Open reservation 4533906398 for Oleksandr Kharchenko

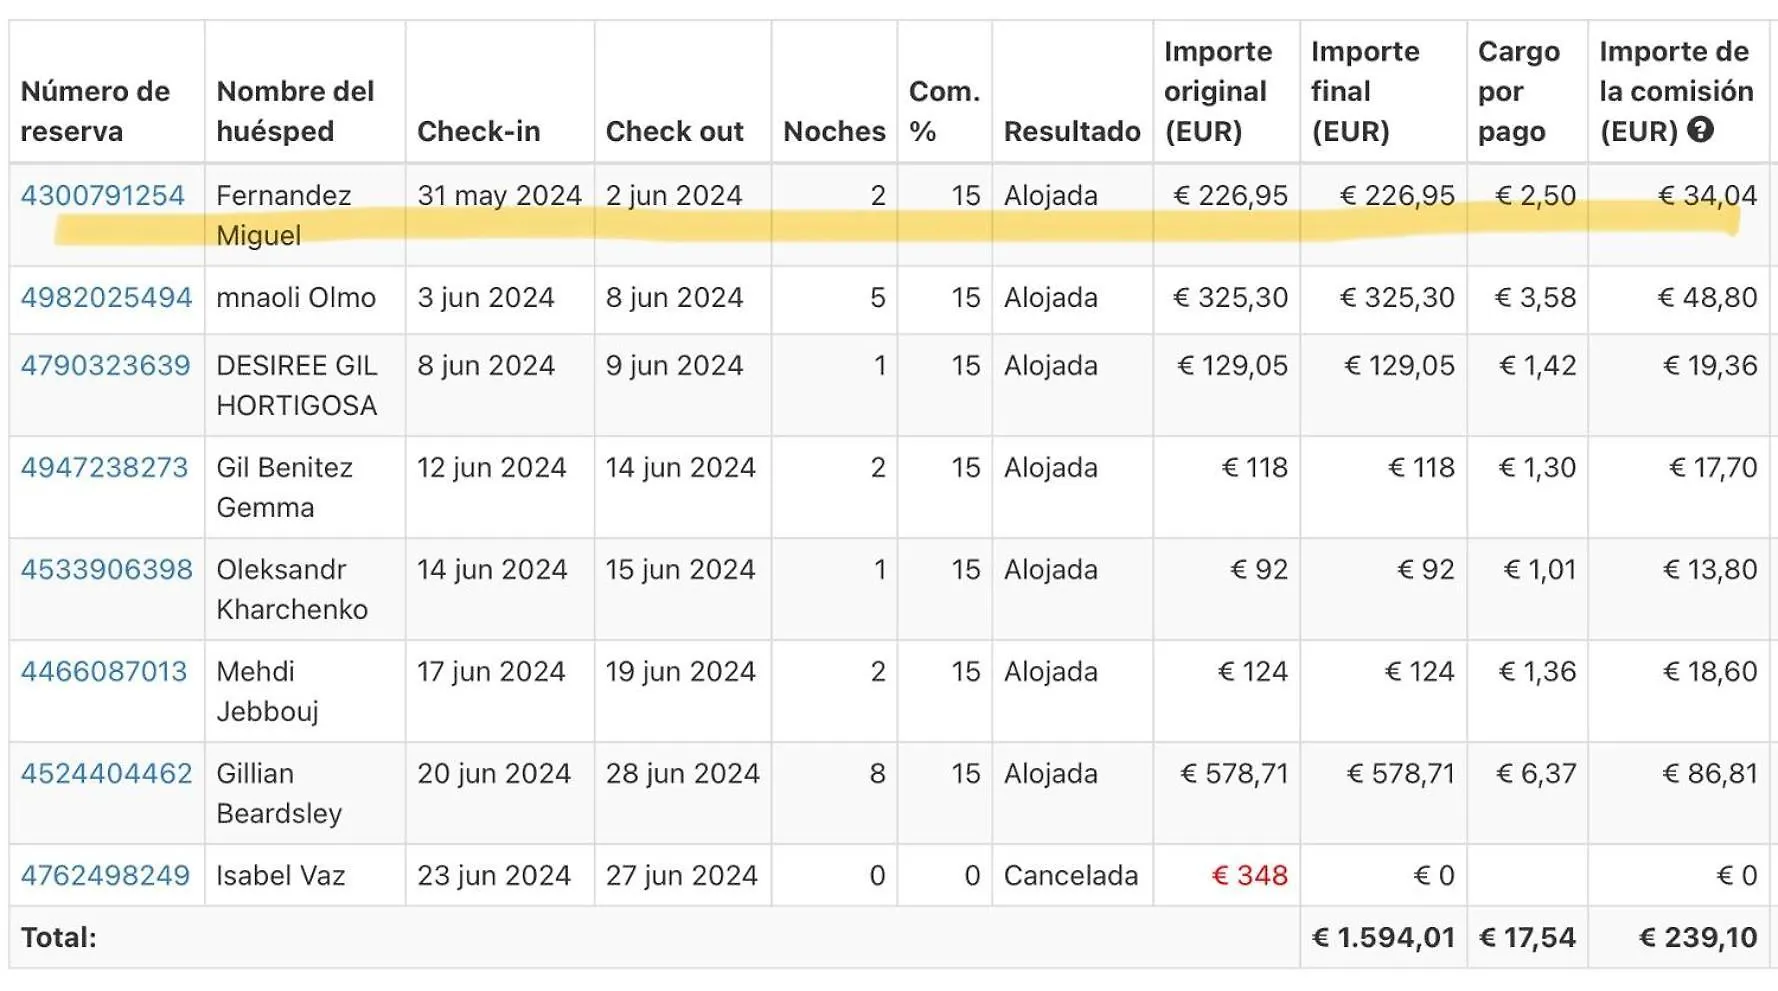[x=106, y=569]
